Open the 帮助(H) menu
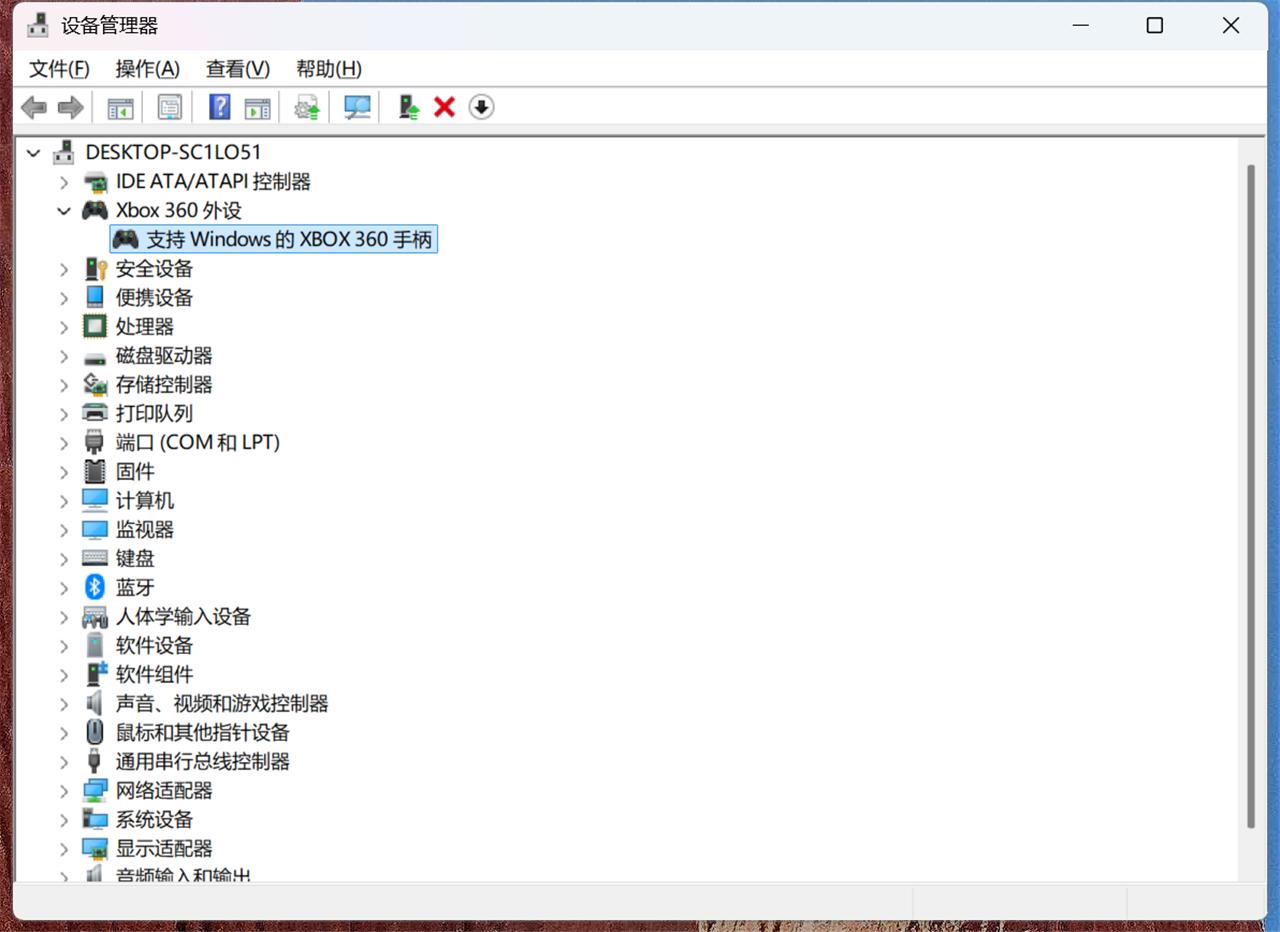The height and width of the screenshot is (932, 1280). [329, 69]
